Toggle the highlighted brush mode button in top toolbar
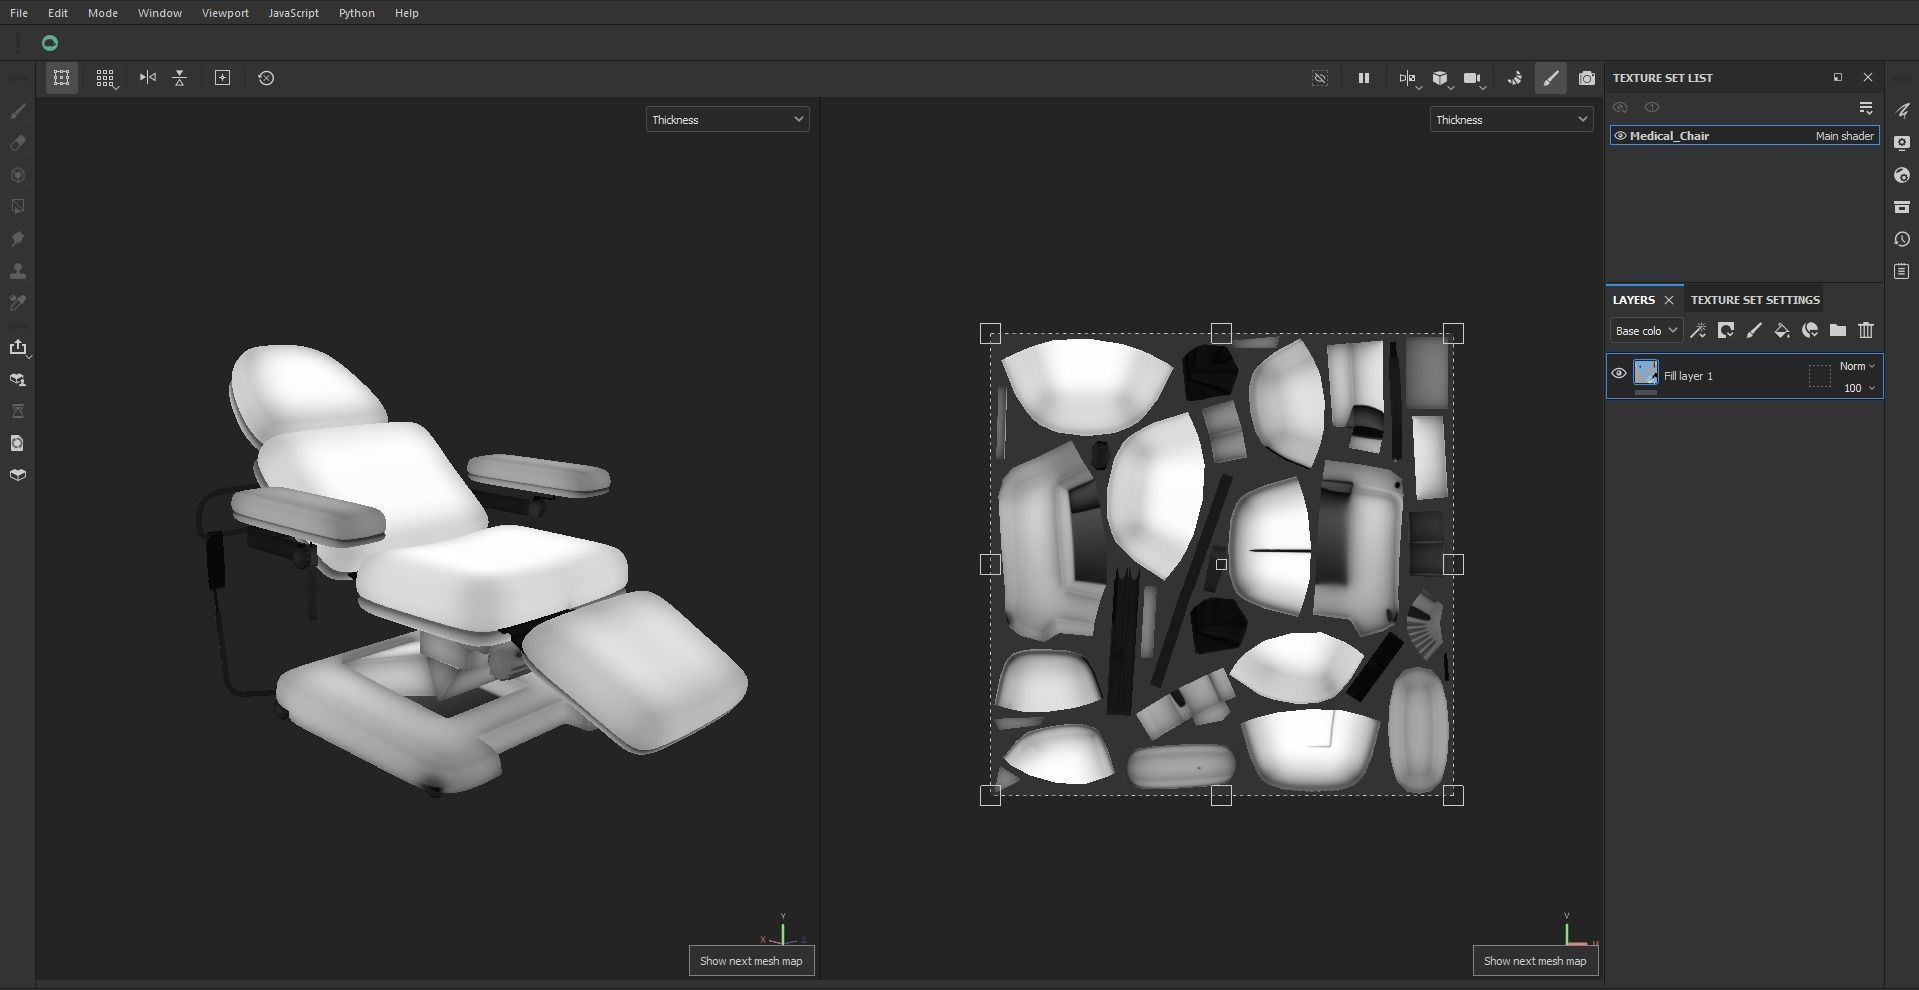Viewport: 1919px width, 990px height. 1551,78
